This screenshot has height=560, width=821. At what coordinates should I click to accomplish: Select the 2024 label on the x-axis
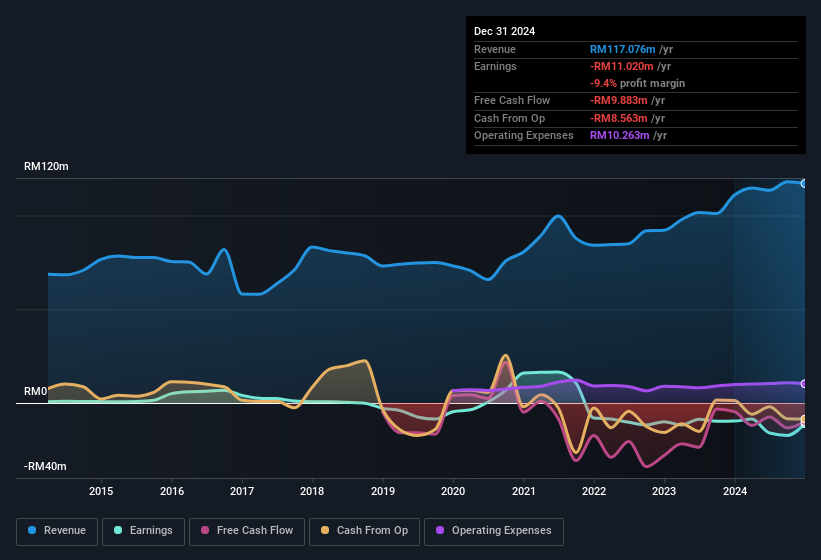click(735, 491)
